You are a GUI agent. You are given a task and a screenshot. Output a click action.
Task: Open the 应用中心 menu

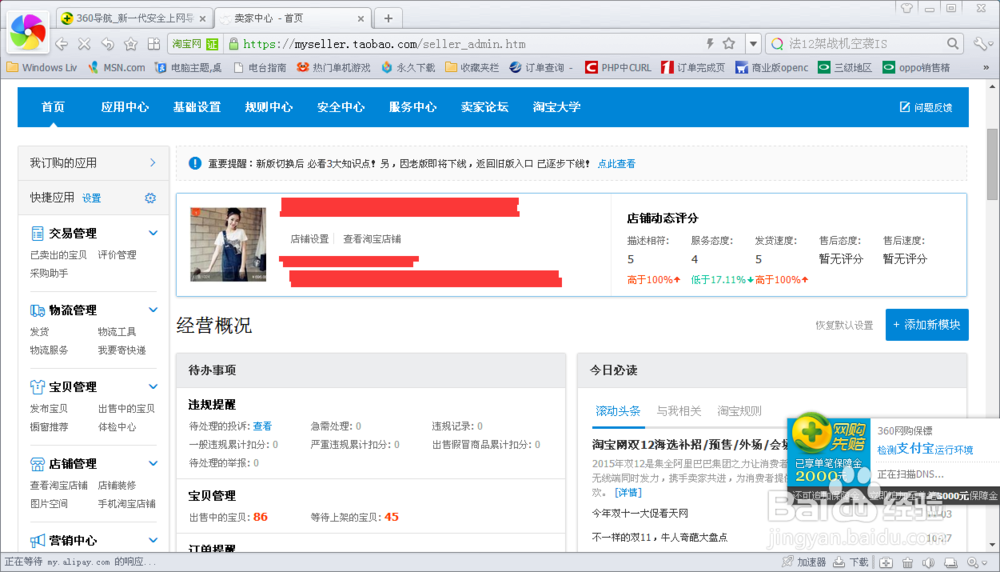(x=125, y=107)
